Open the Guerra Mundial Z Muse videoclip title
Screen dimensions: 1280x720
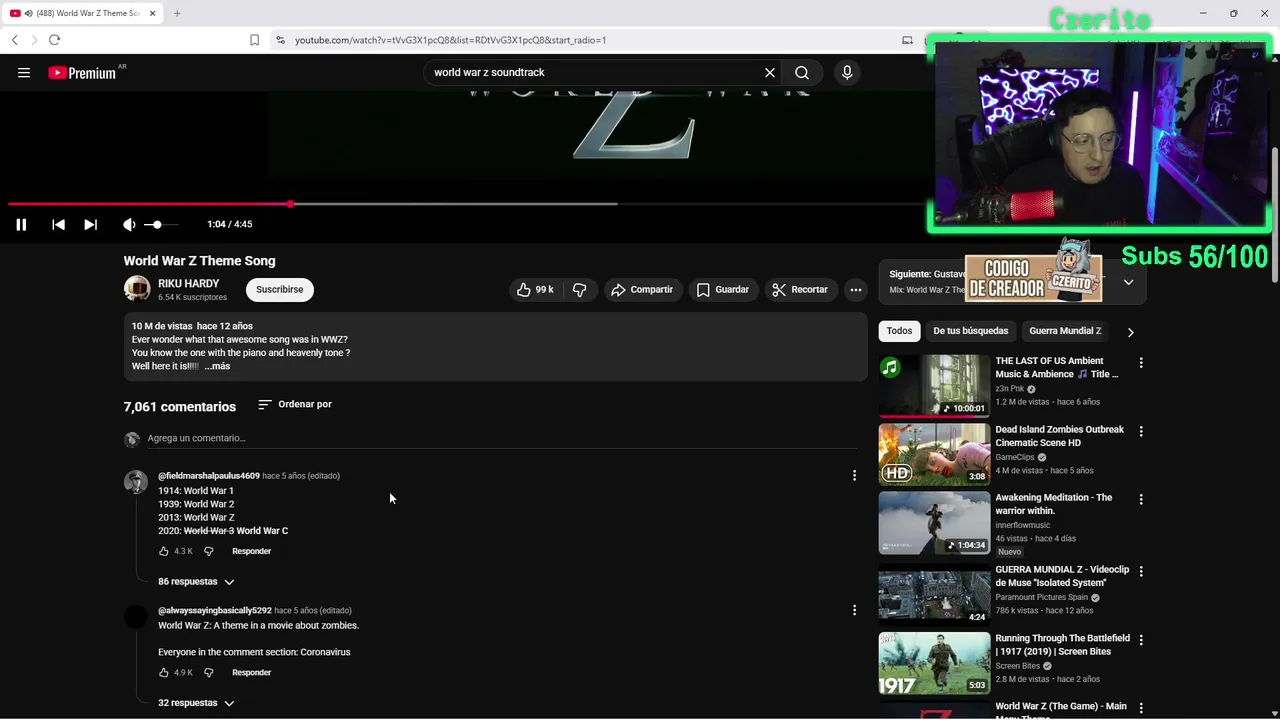1062,576
